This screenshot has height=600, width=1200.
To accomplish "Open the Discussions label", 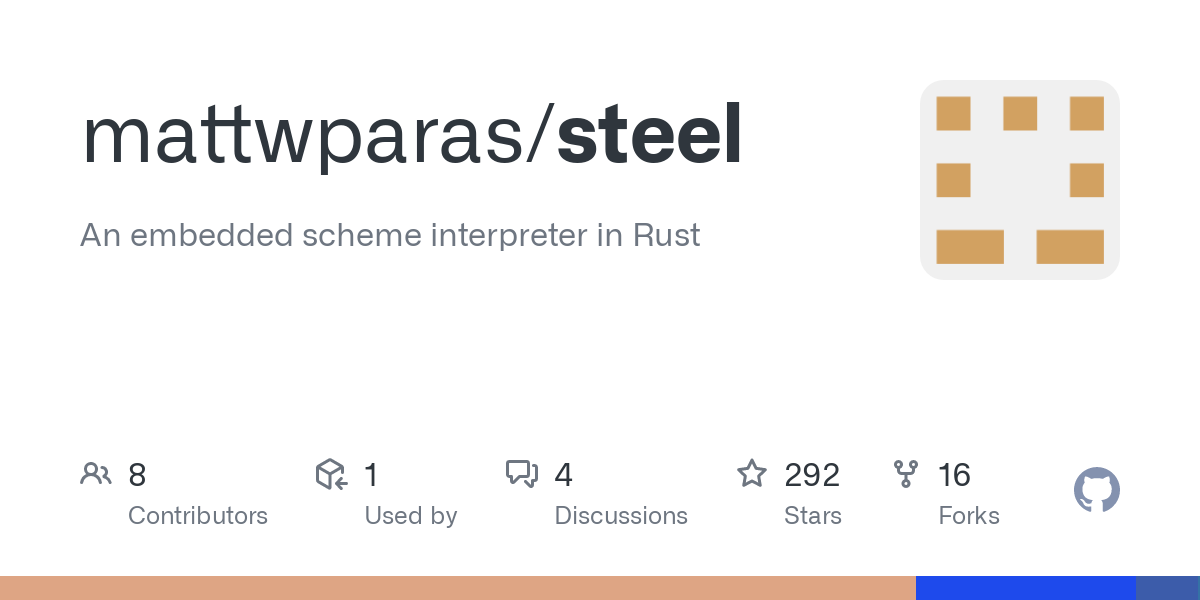I will (621, 516).
